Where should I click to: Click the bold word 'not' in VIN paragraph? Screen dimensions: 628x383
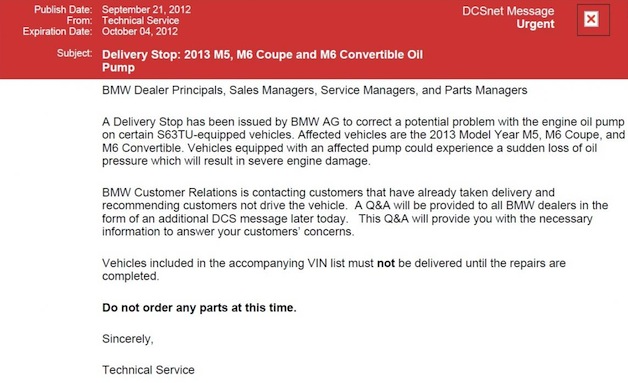[x=386, y=263]
